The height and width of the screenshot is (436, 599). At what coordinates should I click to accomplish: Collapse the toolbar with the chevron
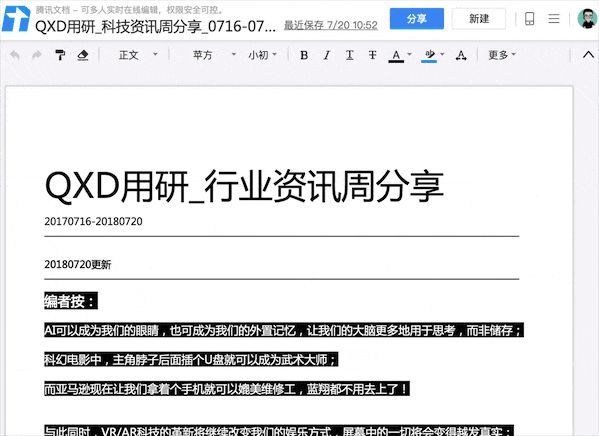click(x=588, y=55)
